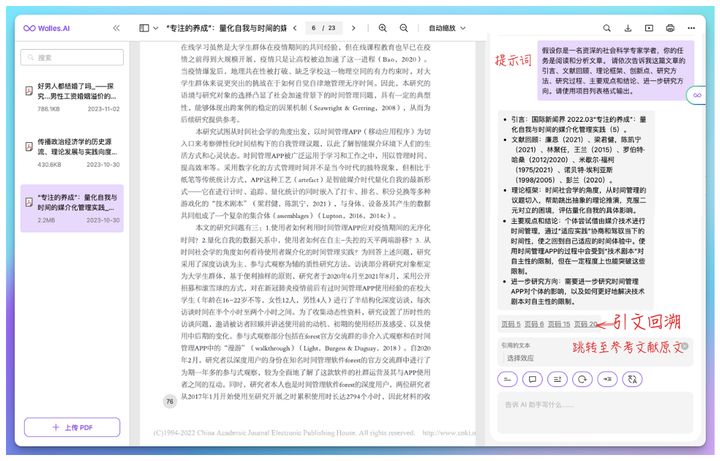Image resolution: width=720 pixels, height=461 pixels.
Task: Click the first round summarize-text action icon
Action: tap(507, 379)
